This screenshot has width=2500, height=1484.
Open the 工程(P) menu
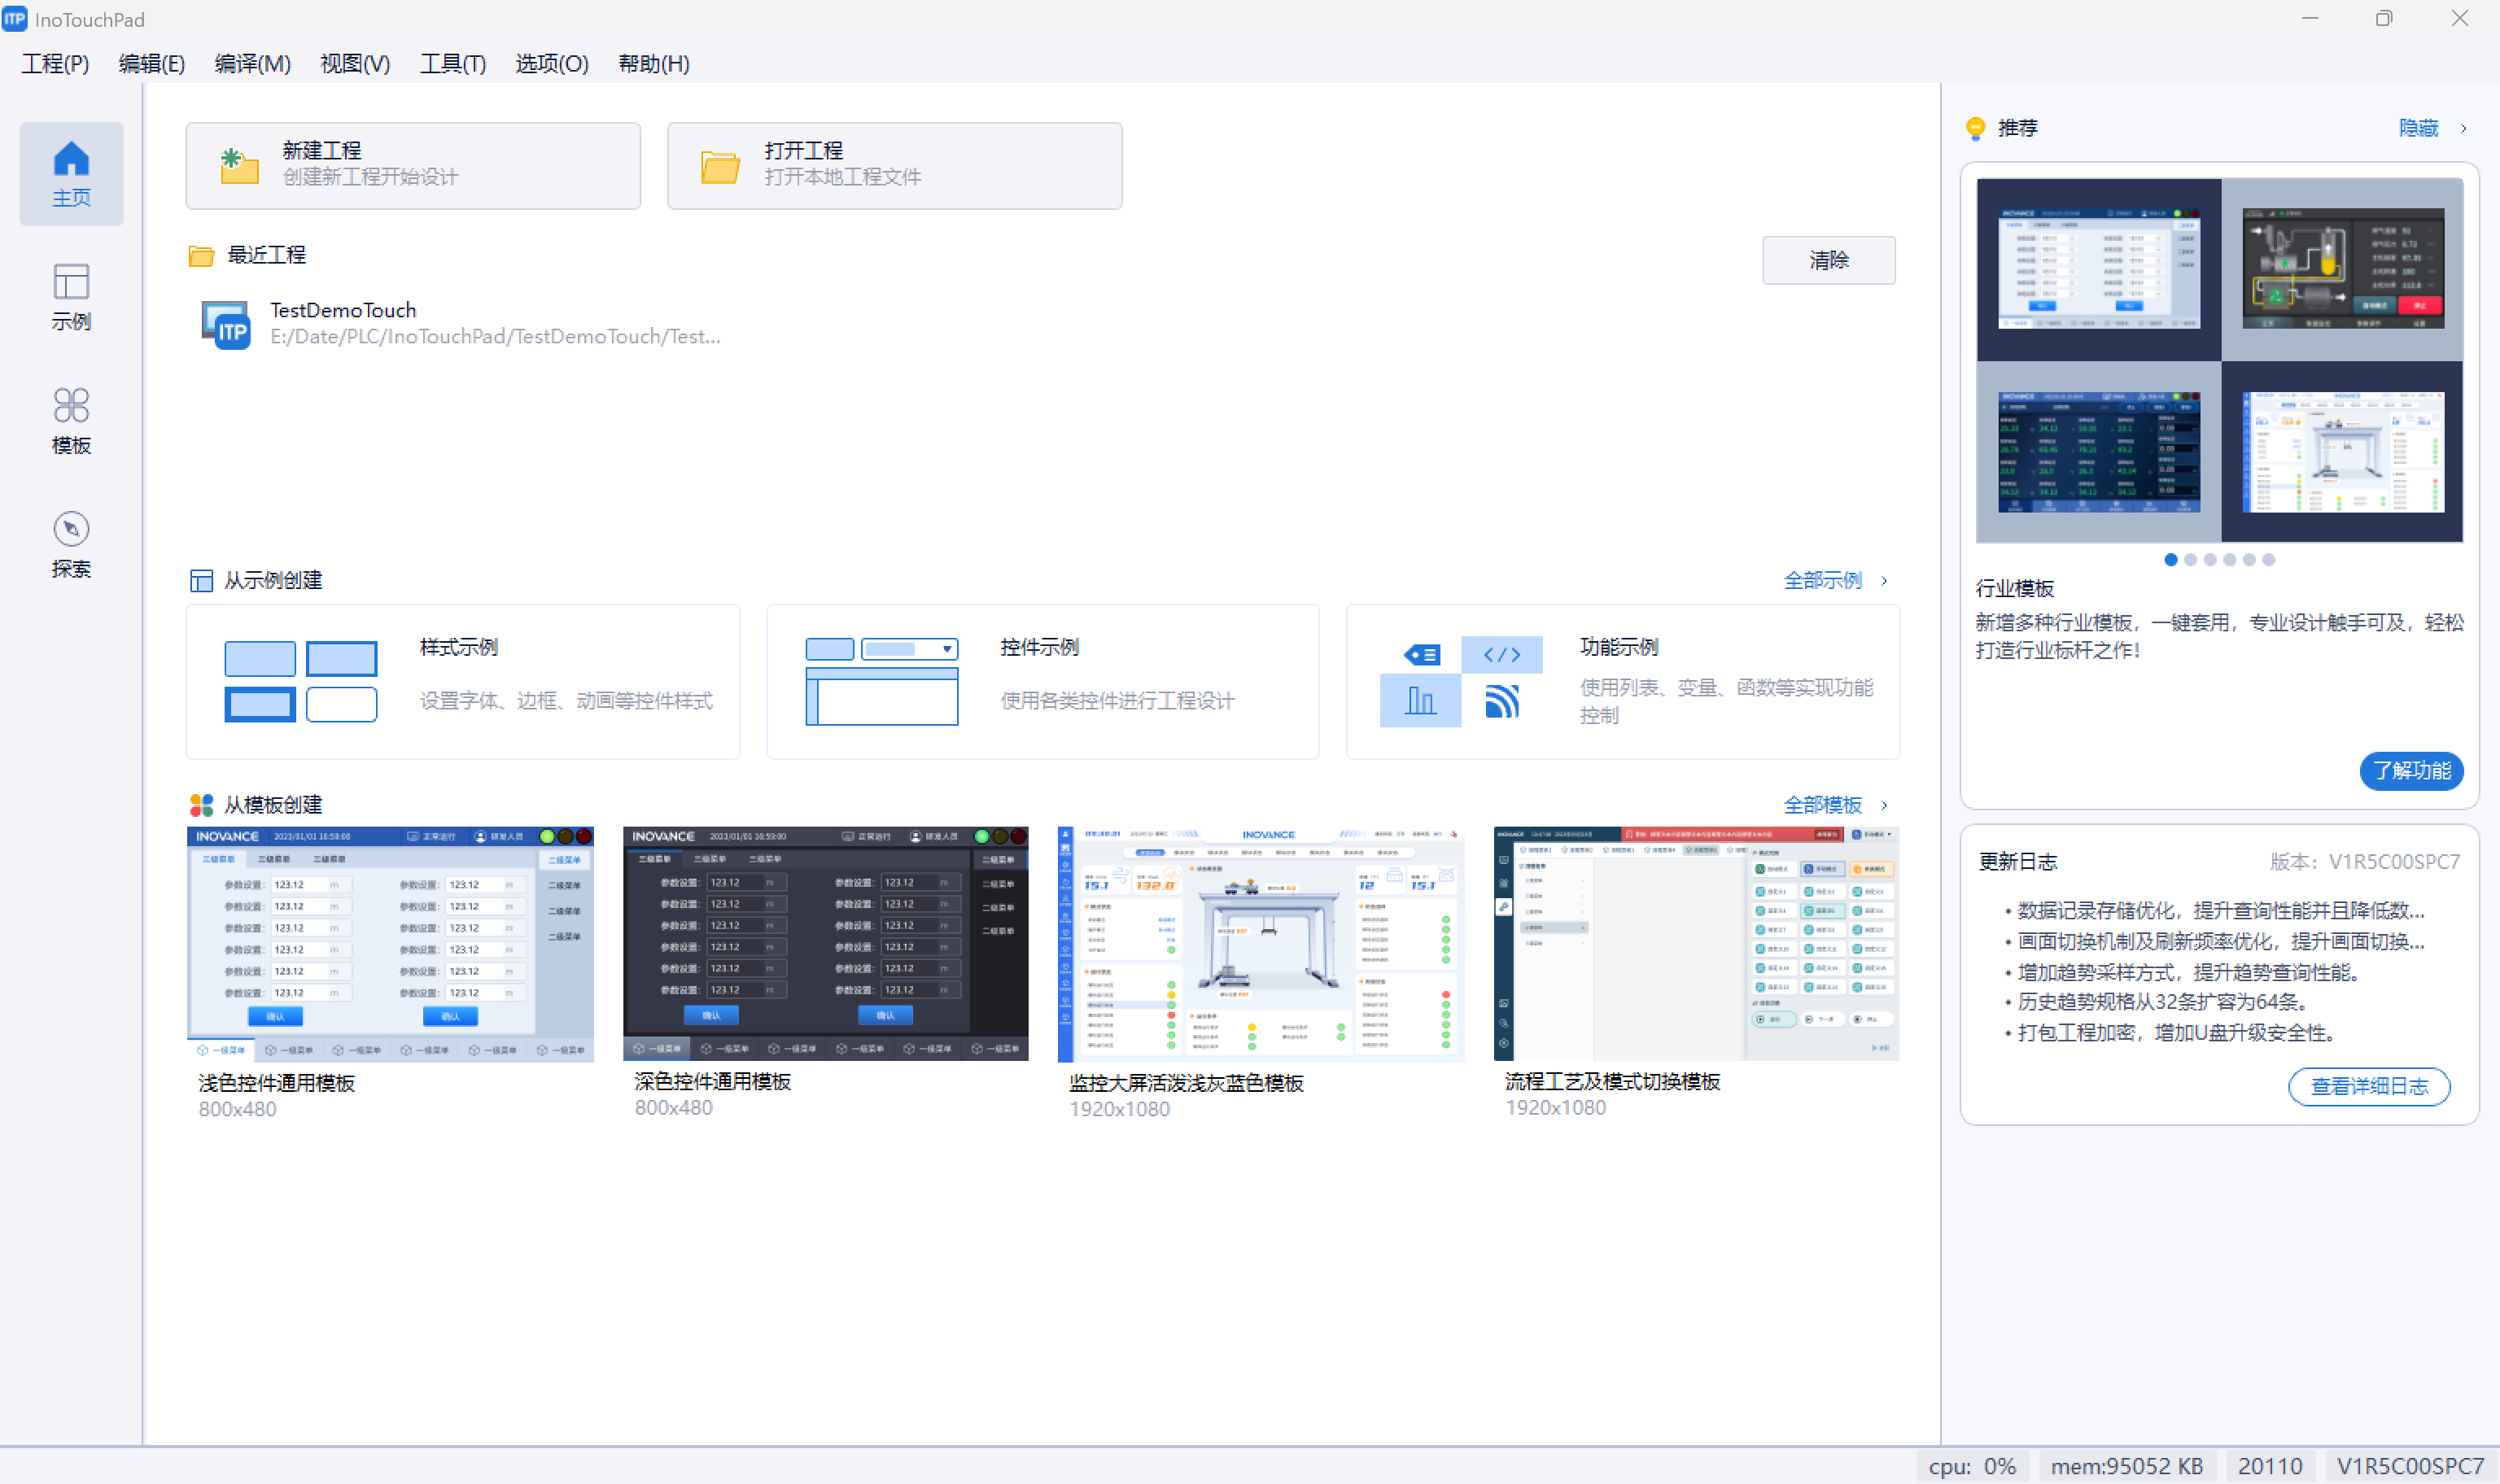pyautogui.click(x=55, y=64)
